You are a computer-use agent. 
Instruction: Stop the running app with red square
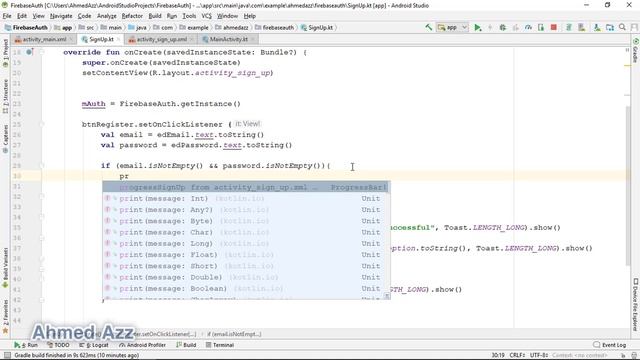pos(553,27)
